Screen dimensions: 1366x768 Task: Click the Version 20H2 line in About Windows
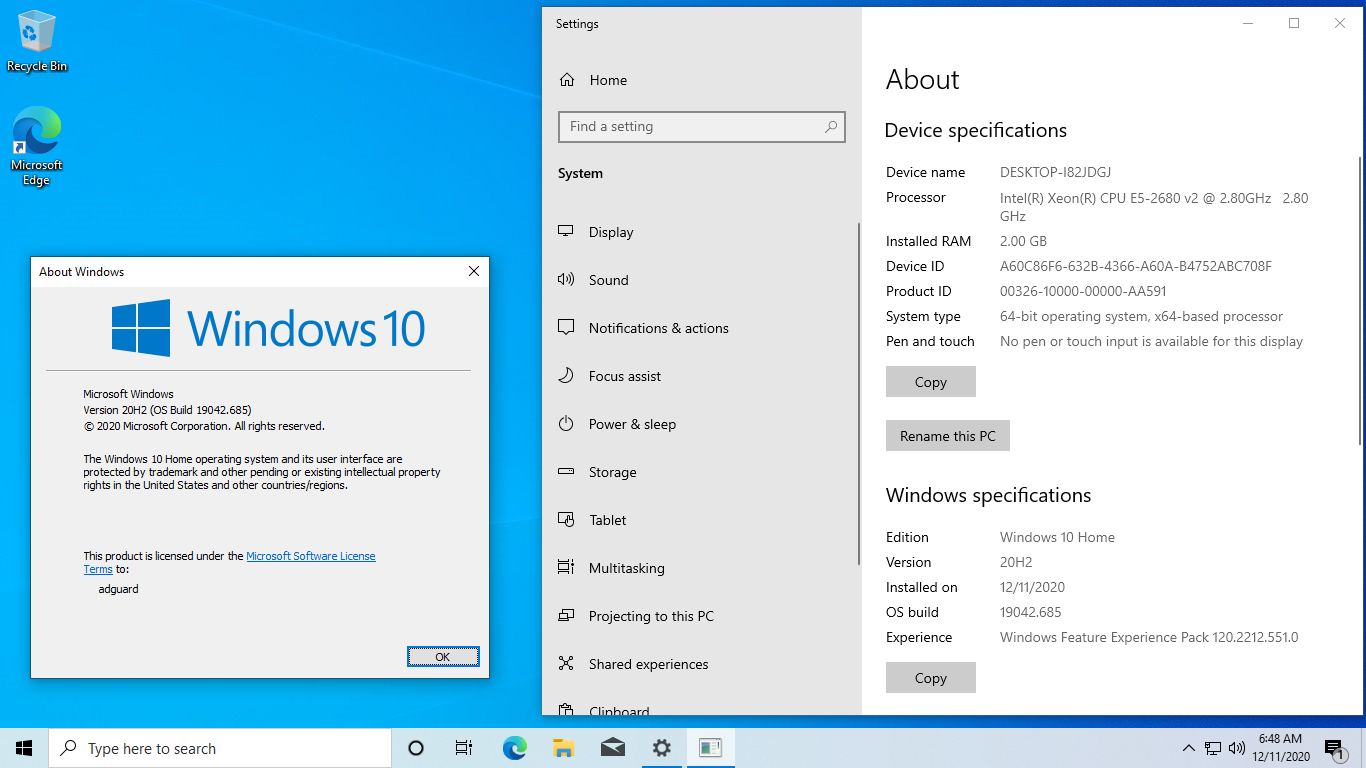pyautogui.click(x=167, y=410)
